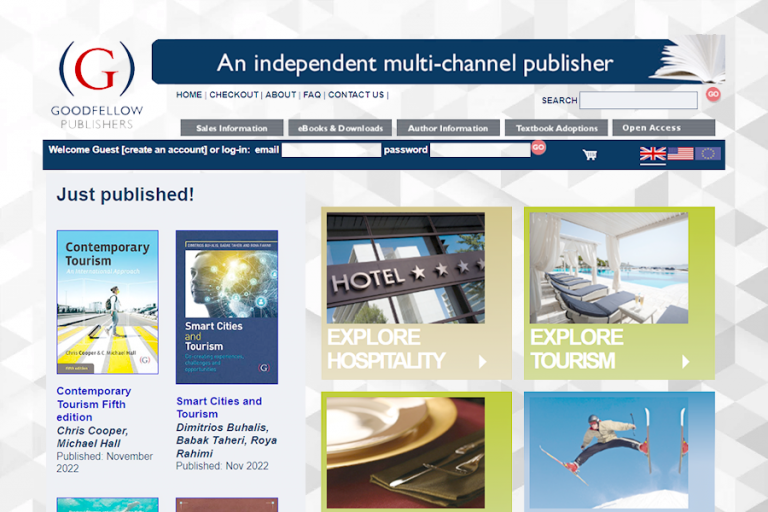Click the create an account link

click(163, 150)
